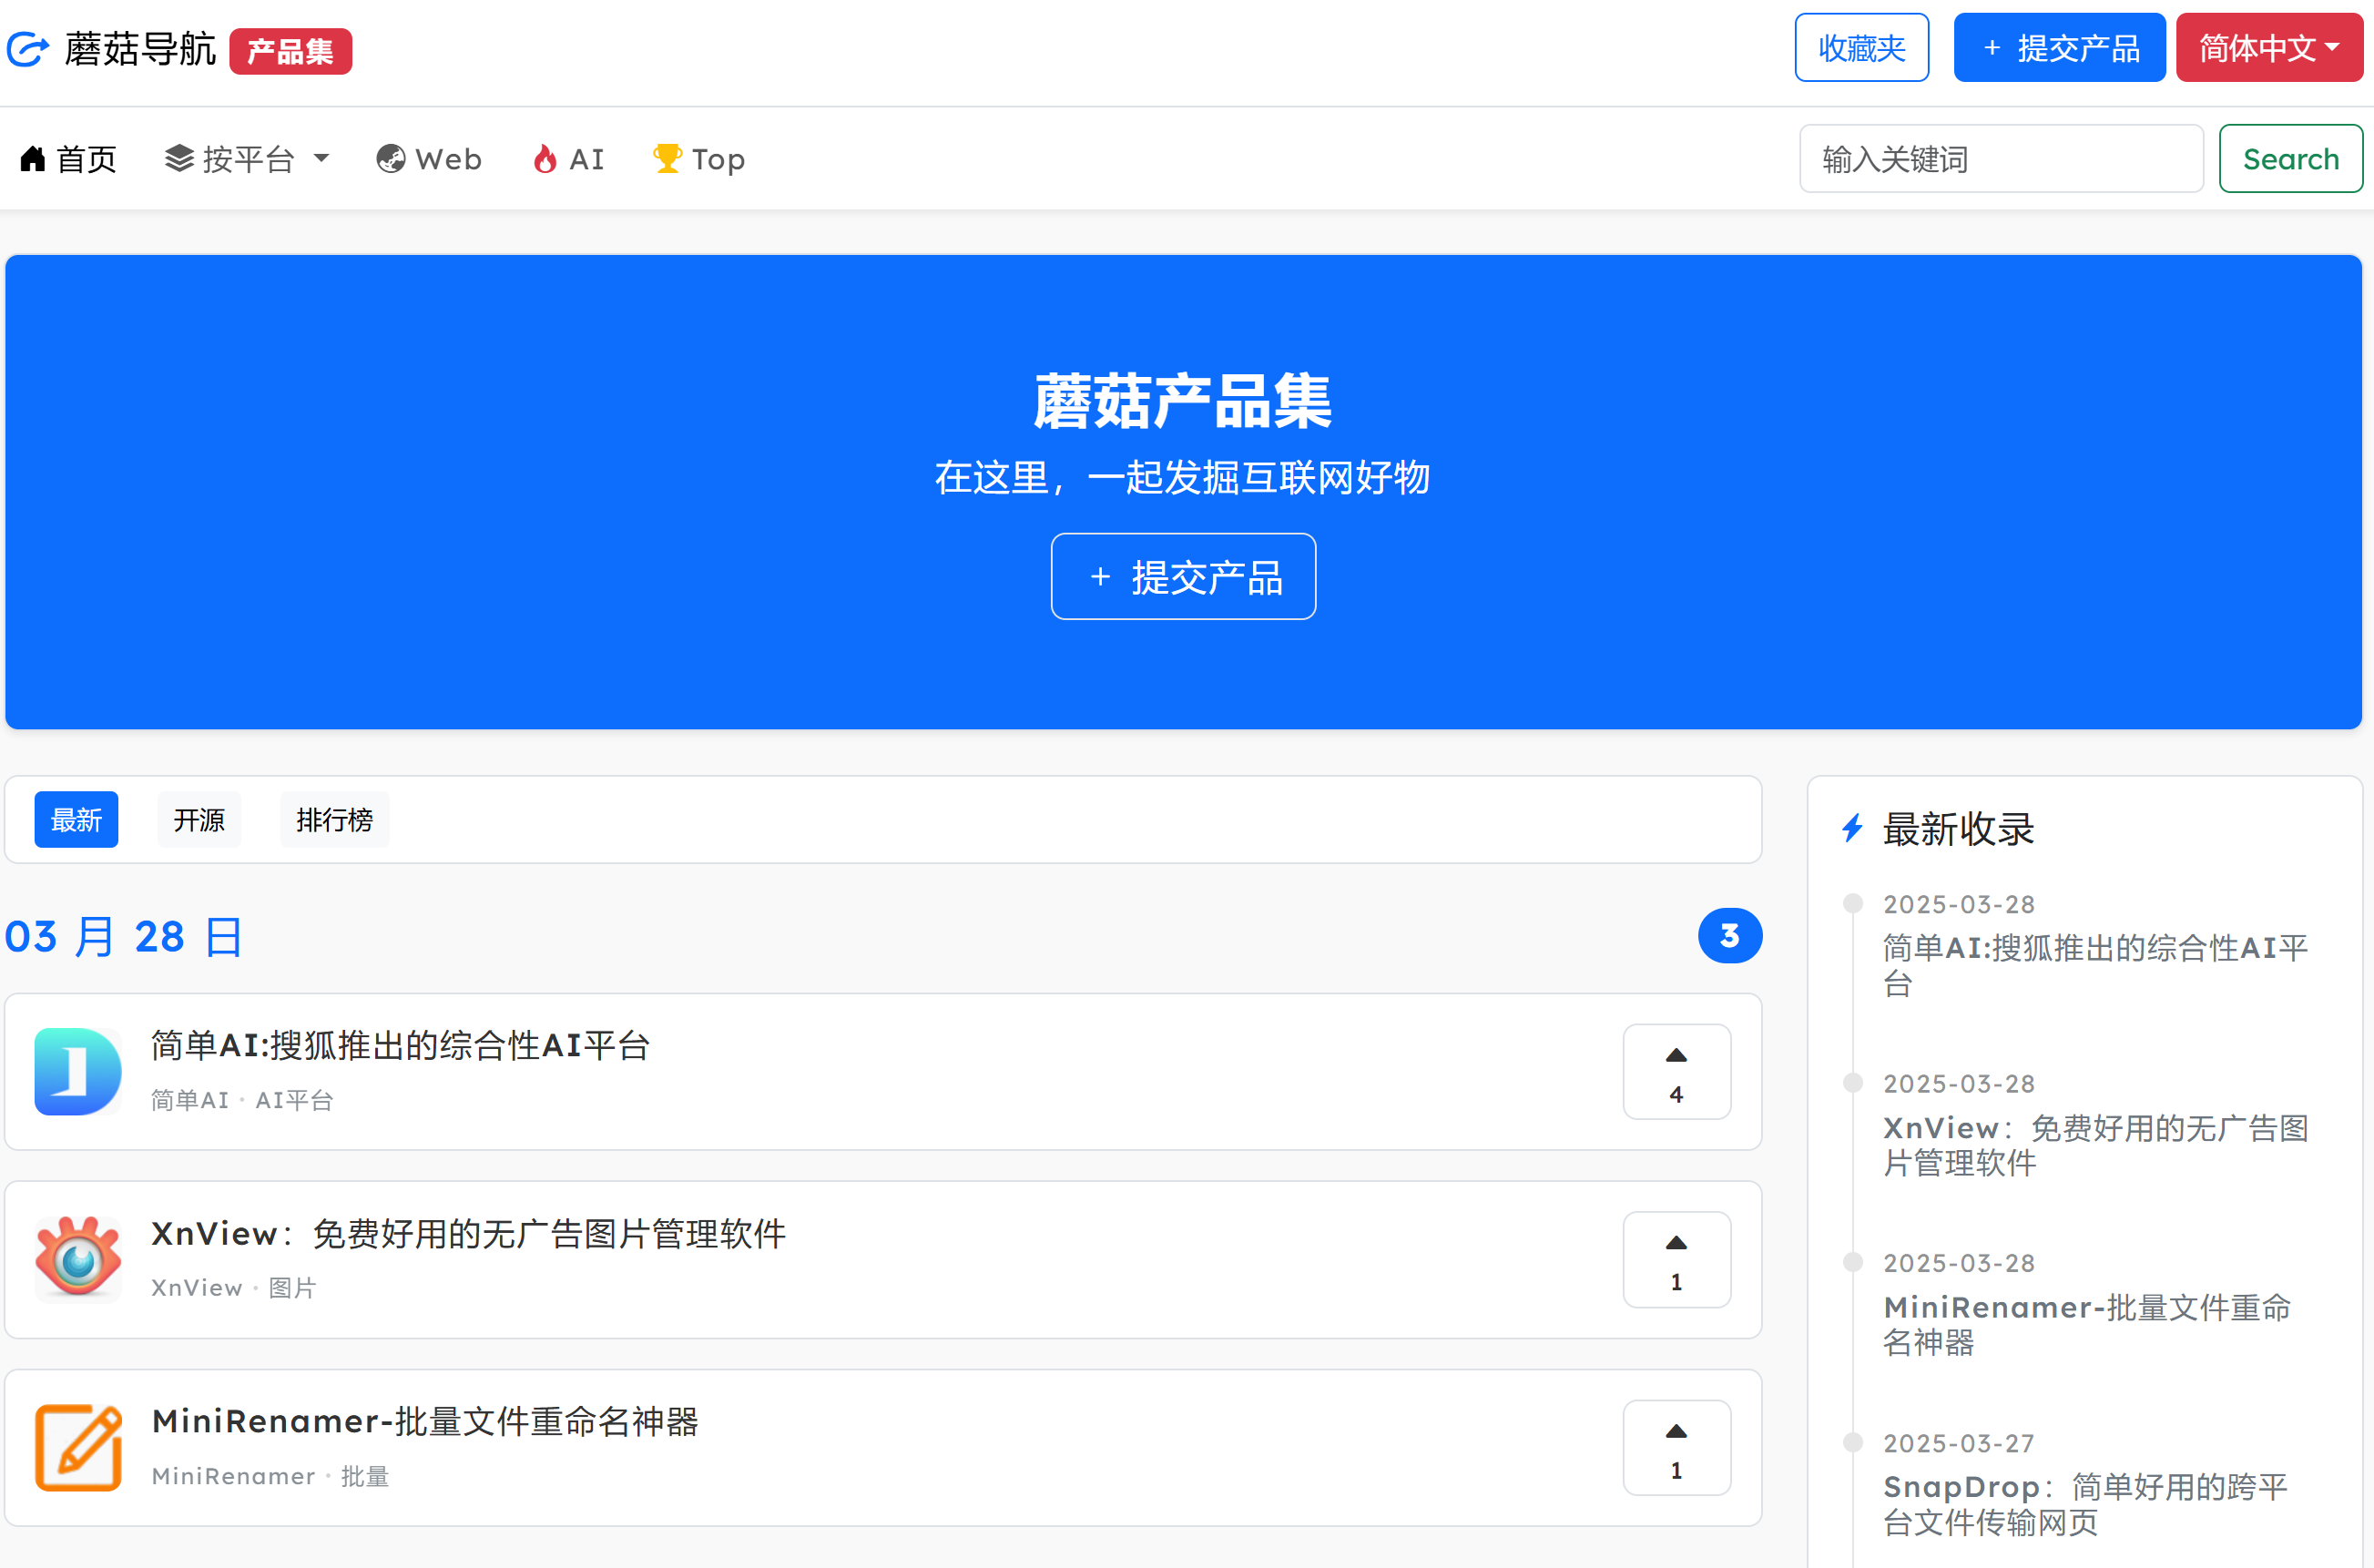Click the green Search button

[2290, 158]
